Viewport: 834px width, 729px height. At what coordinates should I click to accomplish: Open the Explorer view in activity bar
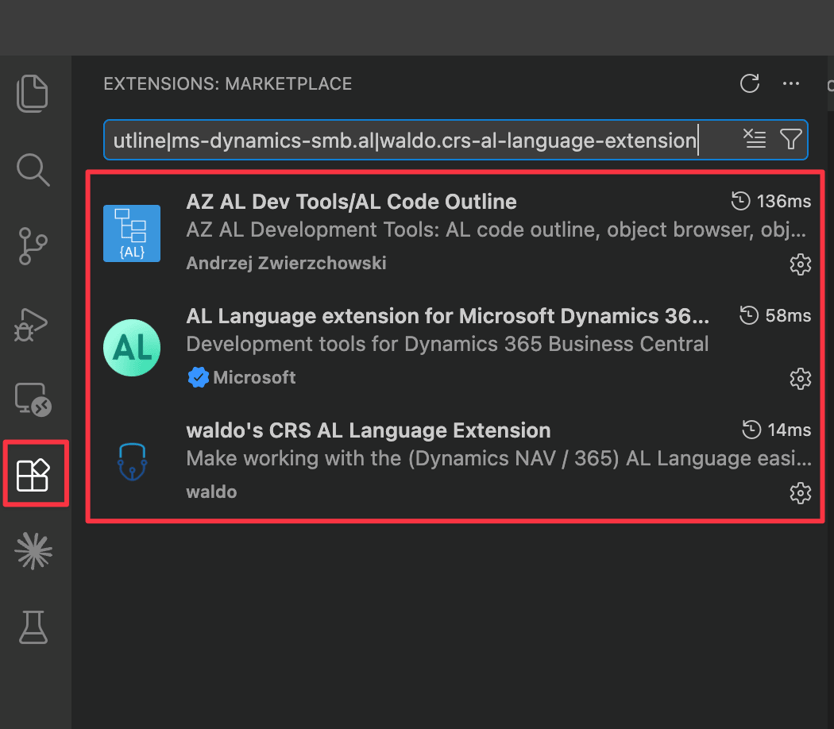(32, 94)
